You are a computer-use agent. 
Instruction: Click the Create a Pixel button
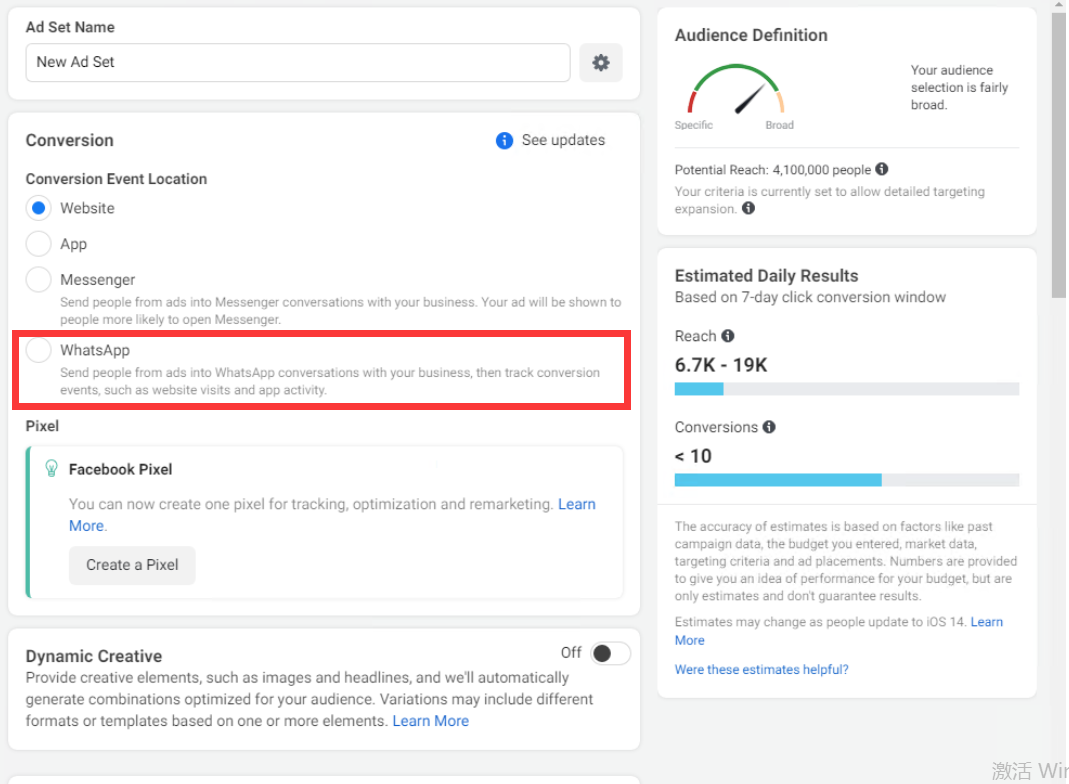coord(132,565)
